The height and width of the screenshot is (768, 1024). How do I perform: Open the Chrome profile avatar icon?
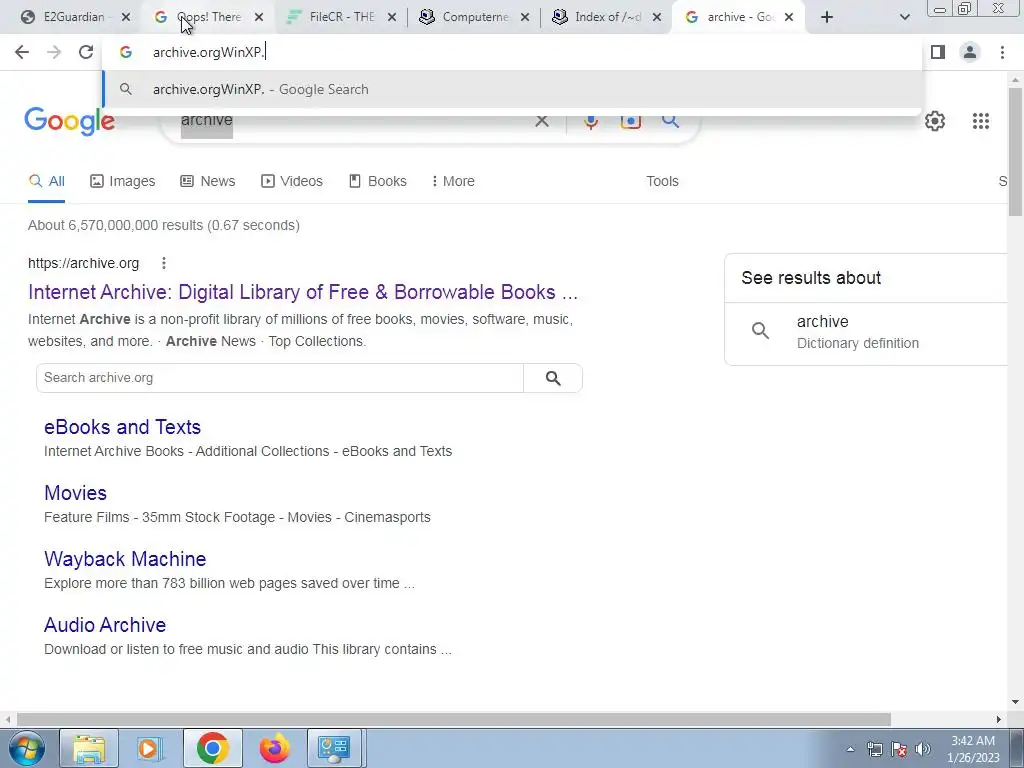pyautogui.click(x=970, y=52)
